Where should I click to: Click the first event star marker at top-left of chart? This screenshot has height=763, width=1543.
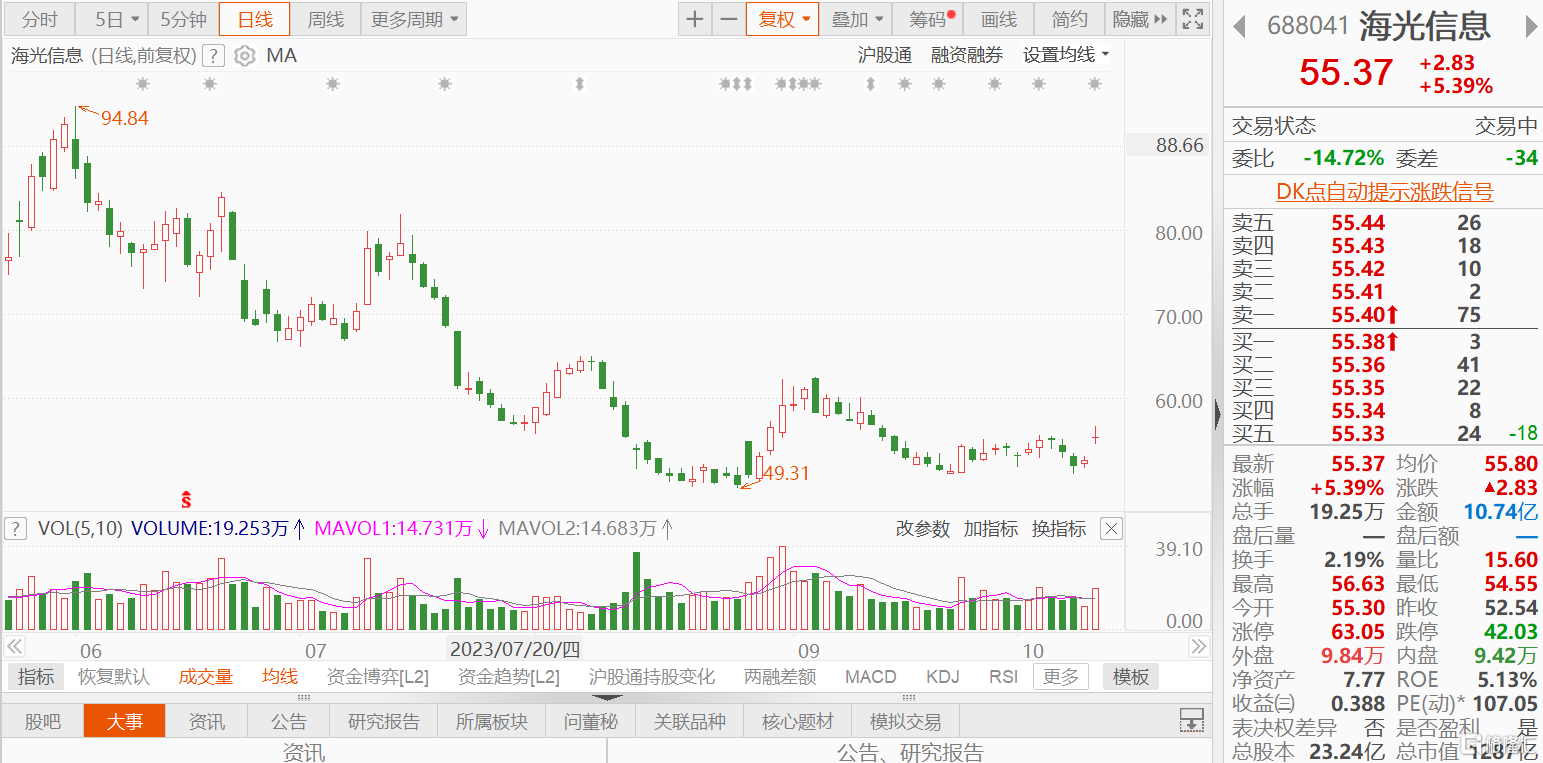coord(143,85)
